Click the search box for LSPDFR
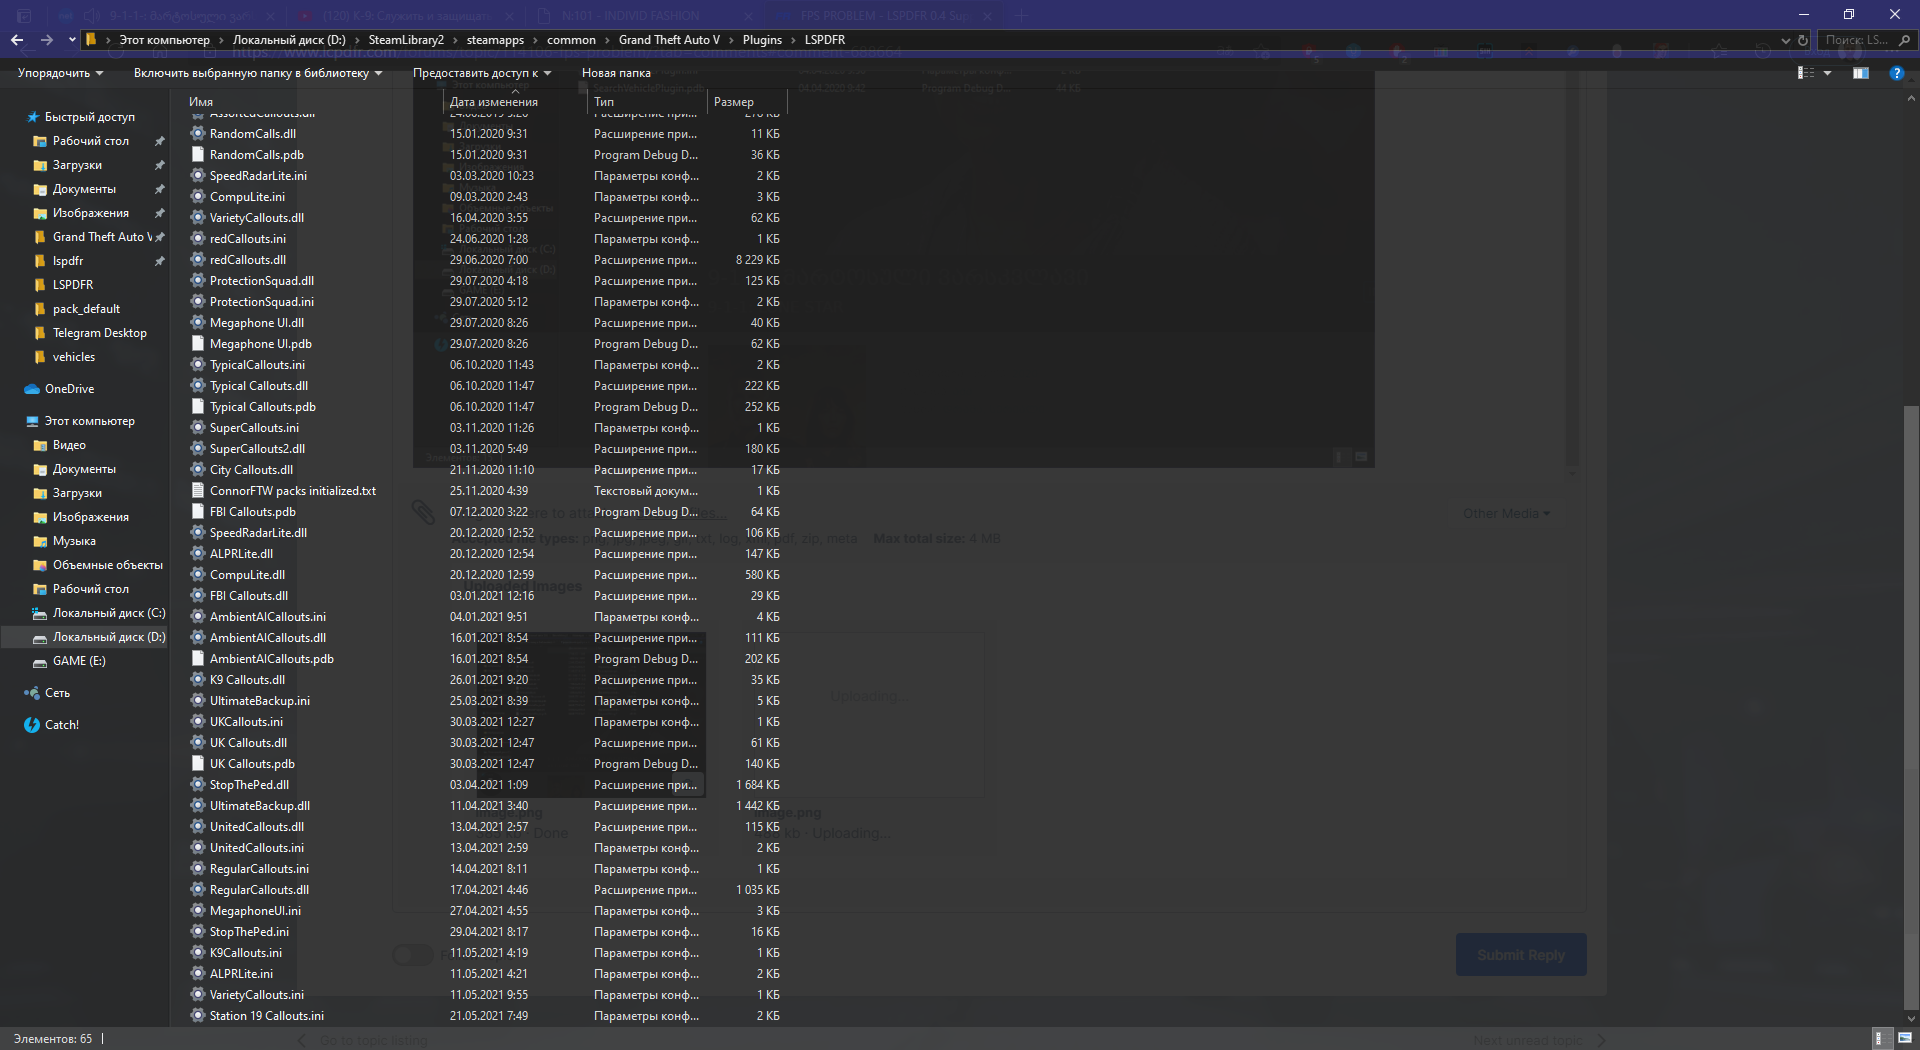 coord(1858,40)
